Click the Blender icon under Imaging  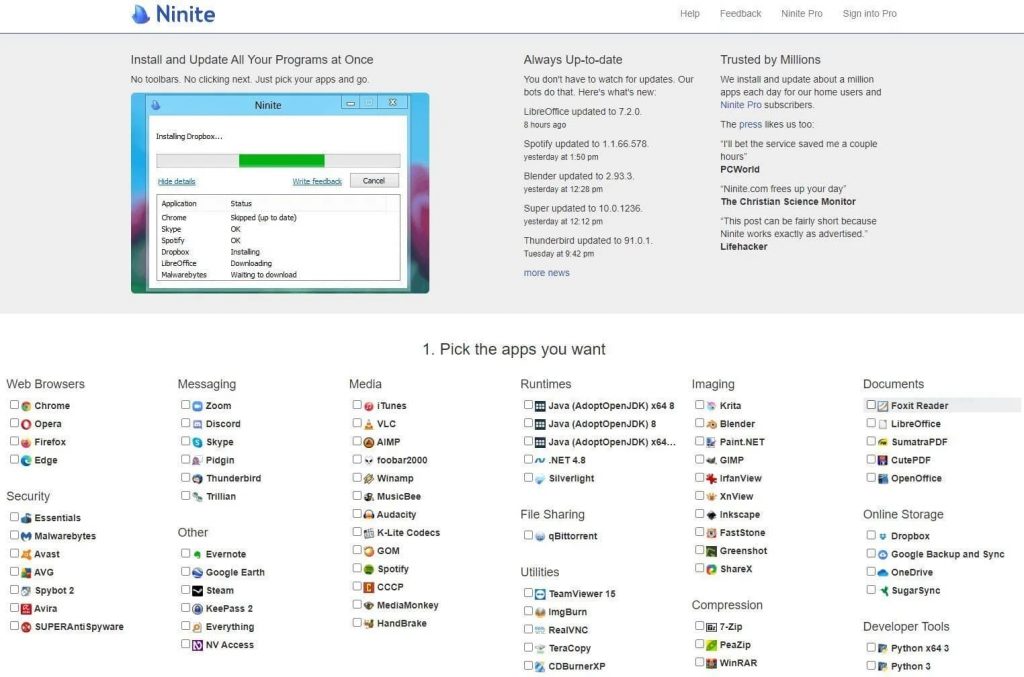pos(711,424)
